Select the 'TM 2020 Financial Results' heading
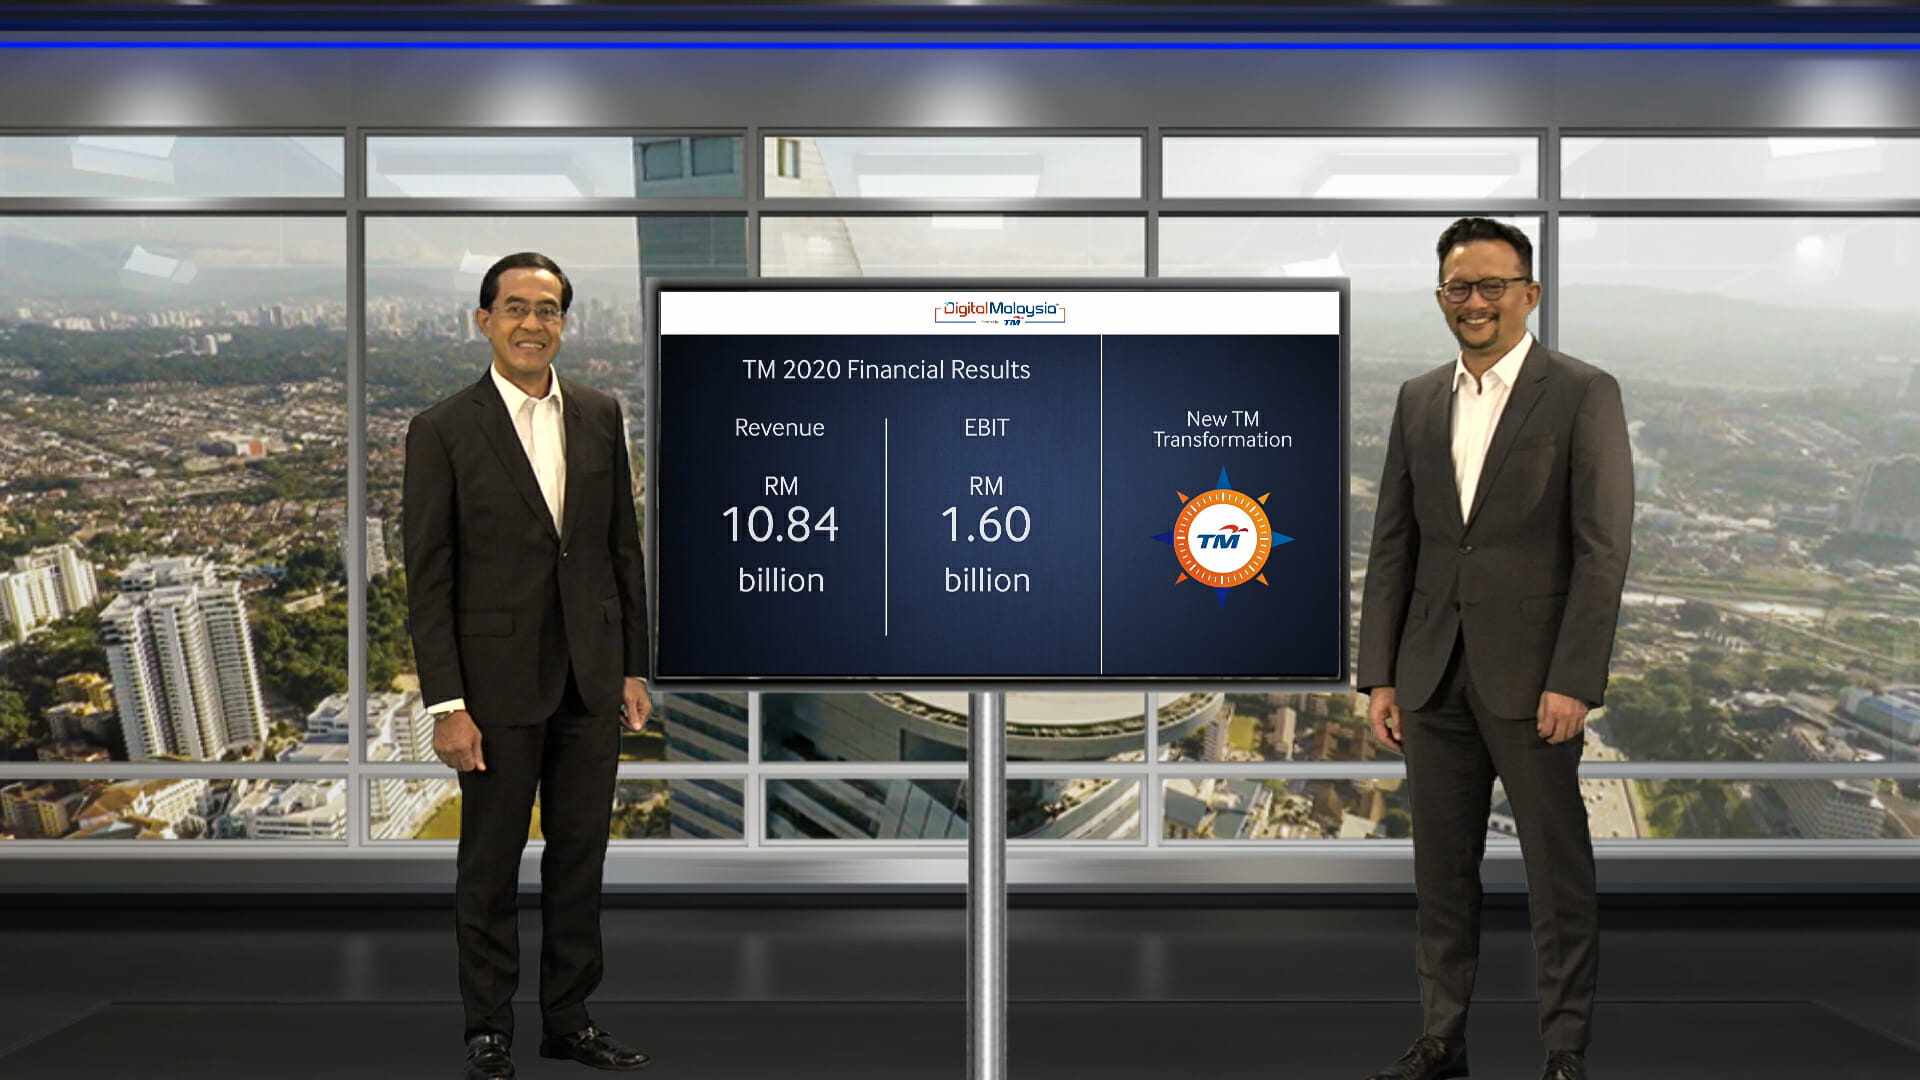This screenshot has height=1080, width=1920. point(885,370)
